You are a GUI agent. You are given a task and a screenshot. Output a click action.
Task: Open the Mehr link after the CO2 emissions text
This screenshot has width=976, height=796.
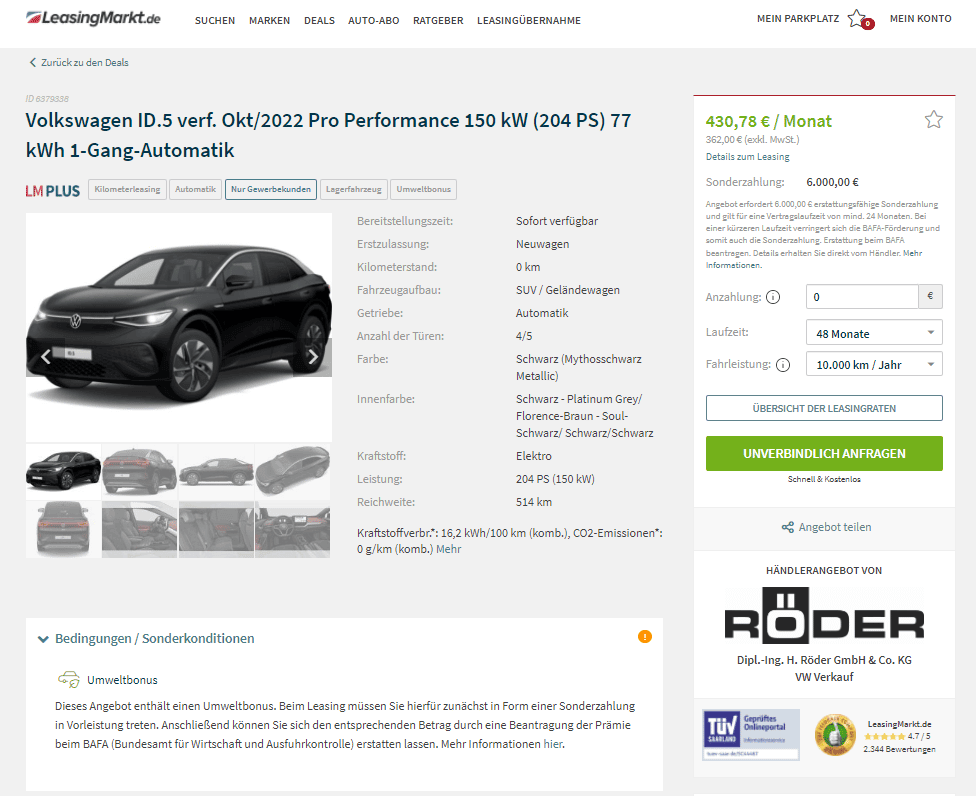449,549
